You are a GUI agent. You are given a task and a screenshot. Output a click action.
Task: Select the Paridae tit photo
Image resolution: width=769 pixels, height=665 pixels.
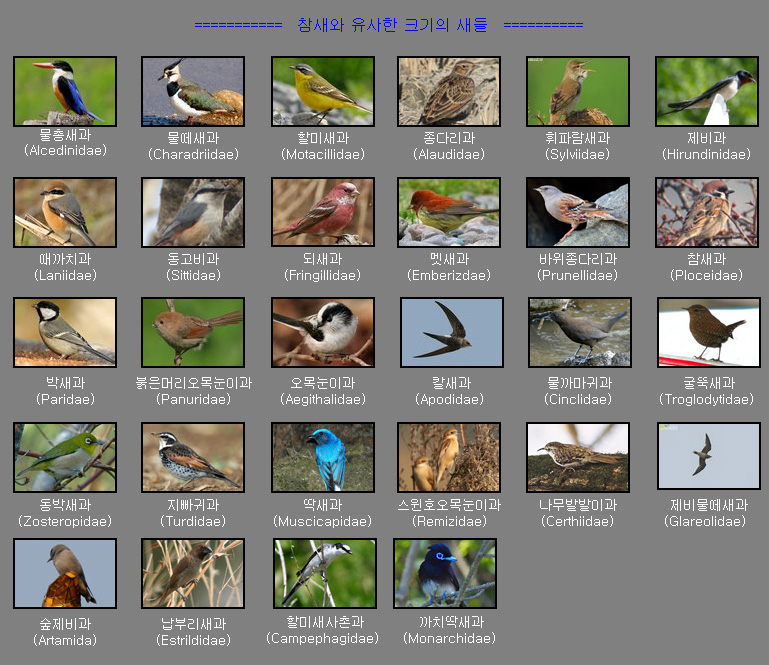(x=65, y=332)
